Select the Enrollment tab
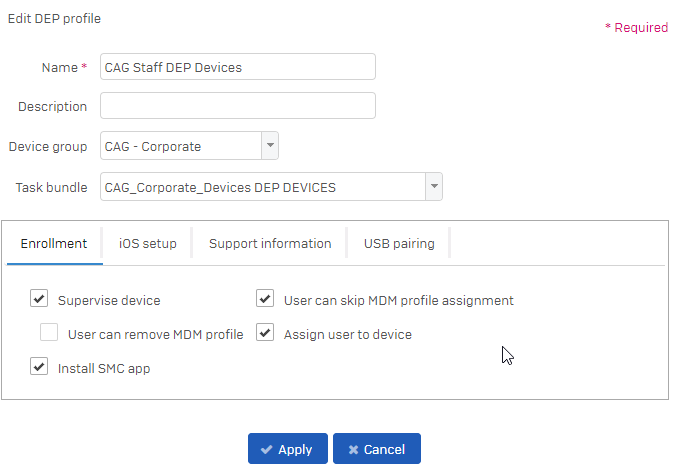The height and width of the screenshot is (473, 682). 54,244
